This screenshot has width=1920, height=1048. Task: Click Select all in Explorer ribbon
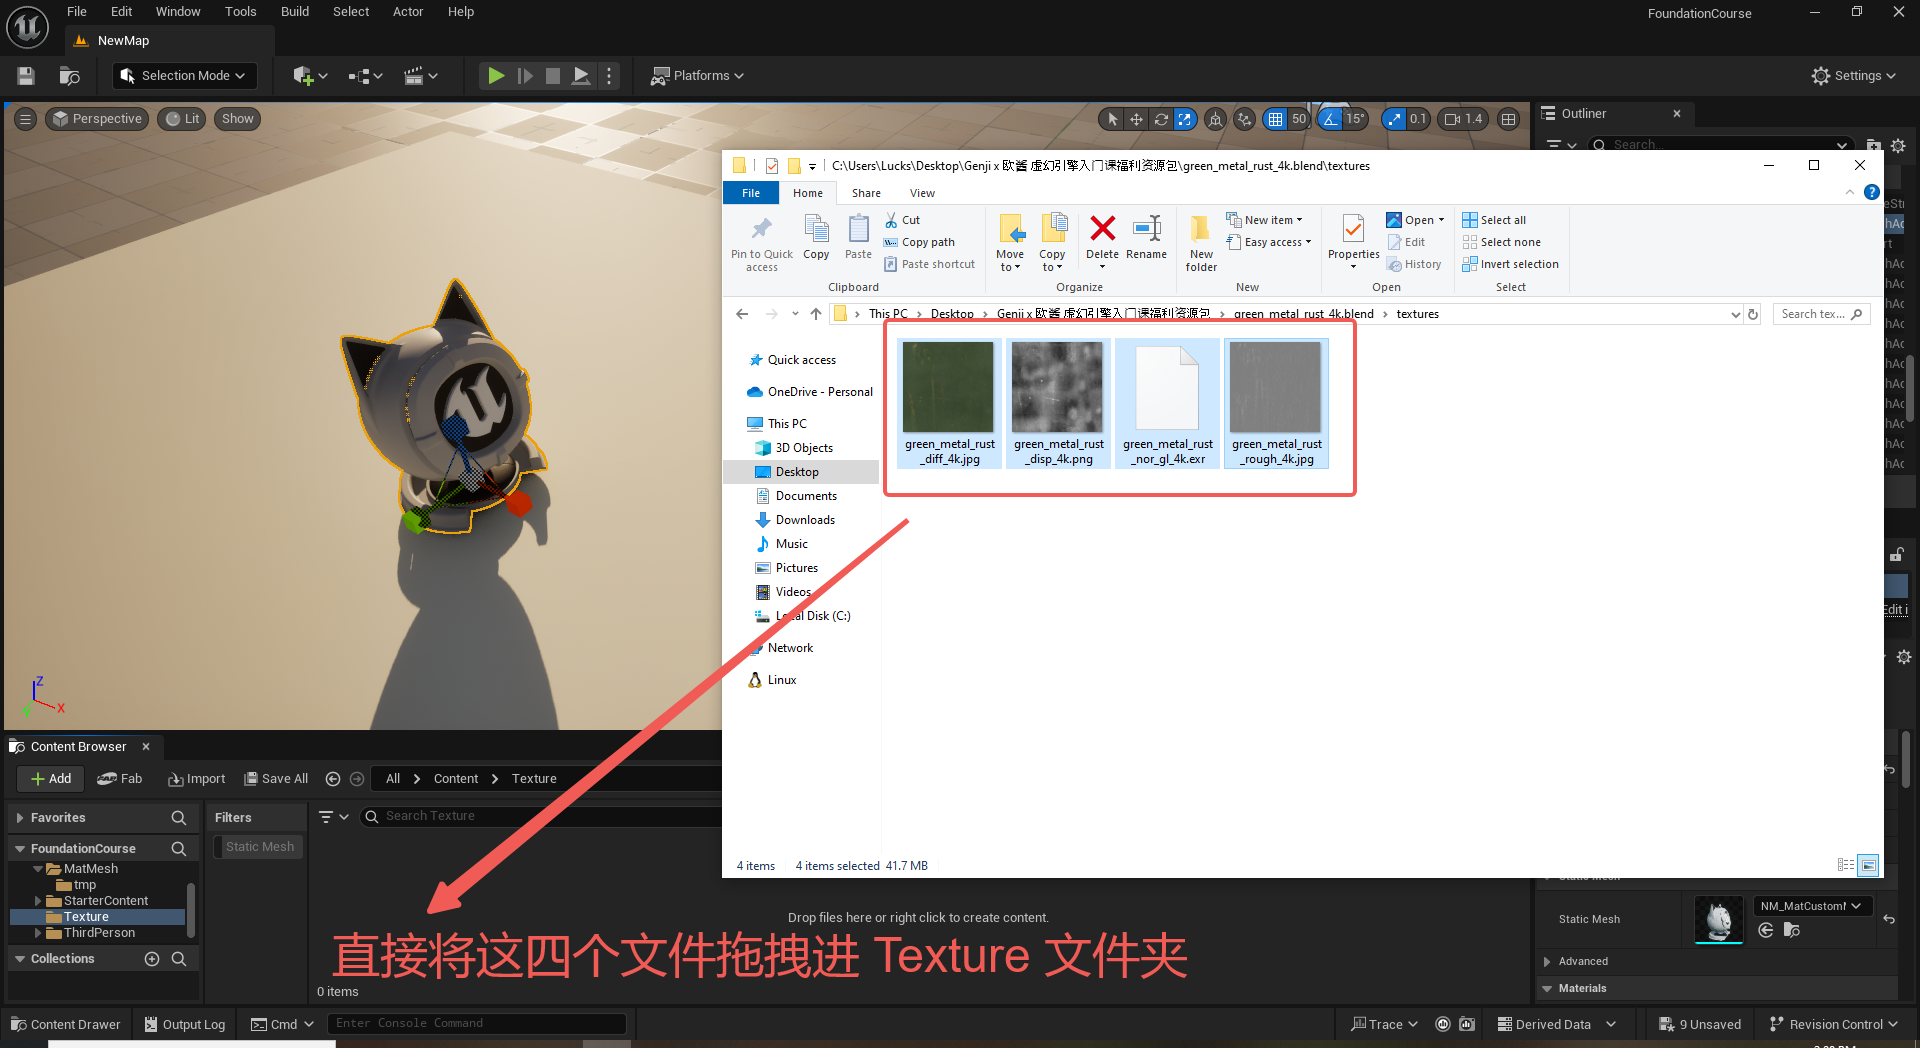(x=1495, y=220)
